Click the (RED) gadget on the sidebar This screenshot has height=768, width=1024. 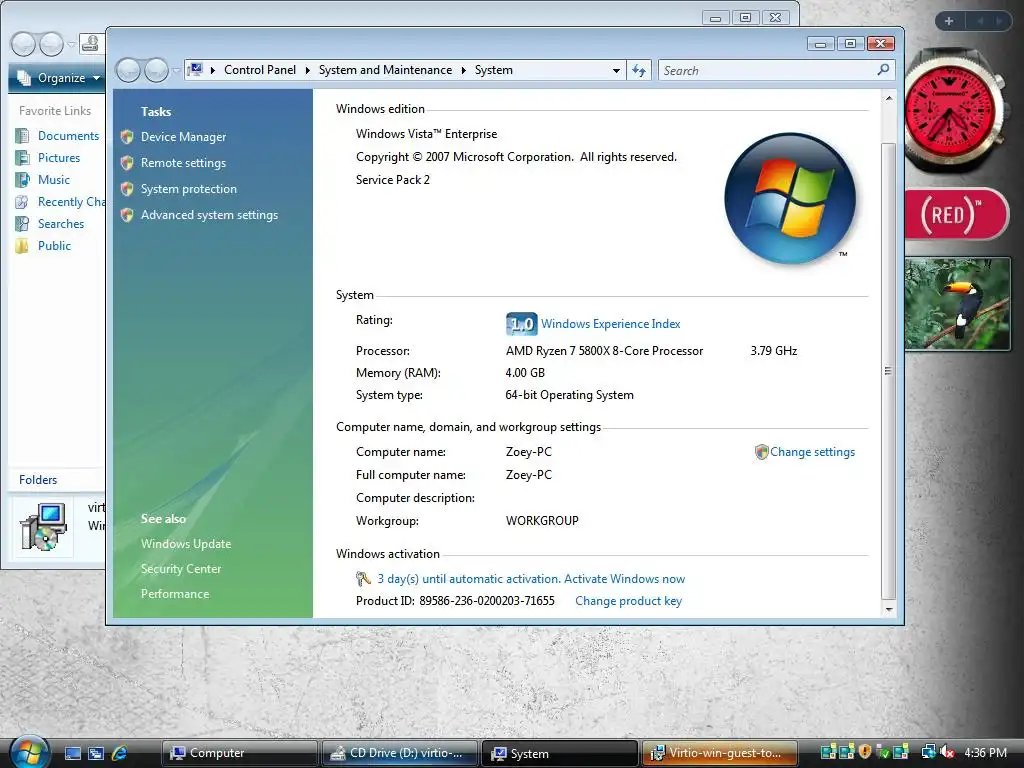[957, 214]
